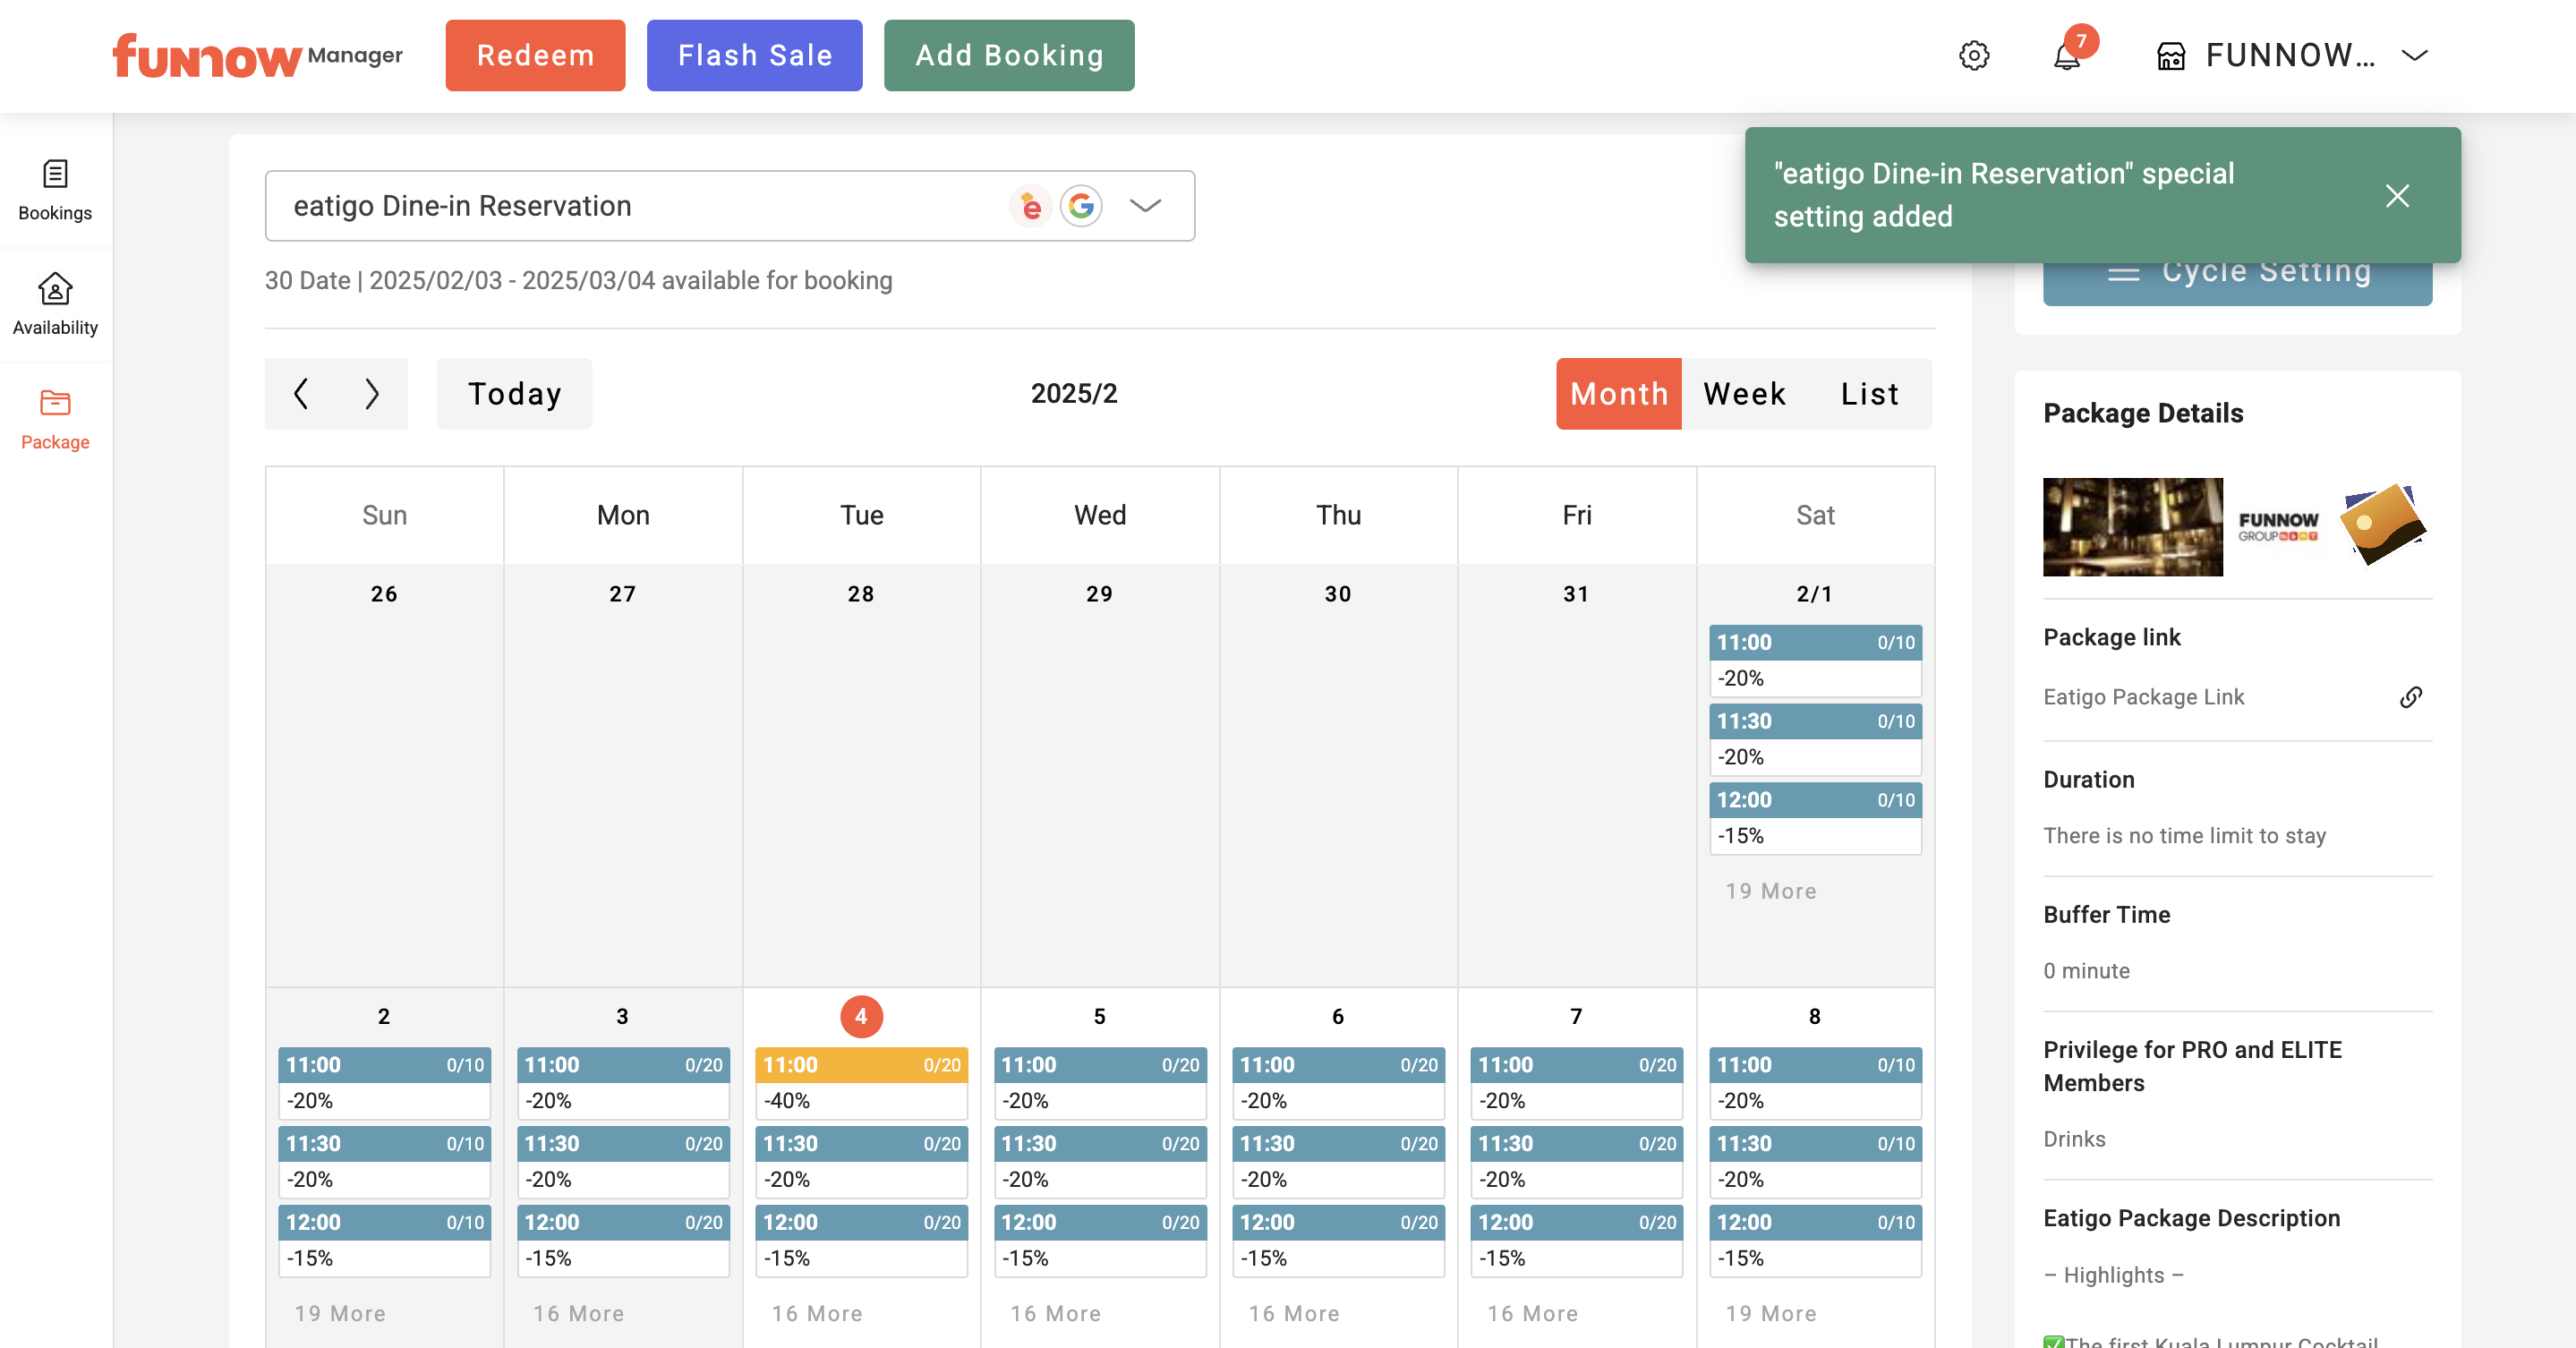This screenshot has width=2576, height=1348.
Task: Expand the package selector chevron
Action: 1145,205
